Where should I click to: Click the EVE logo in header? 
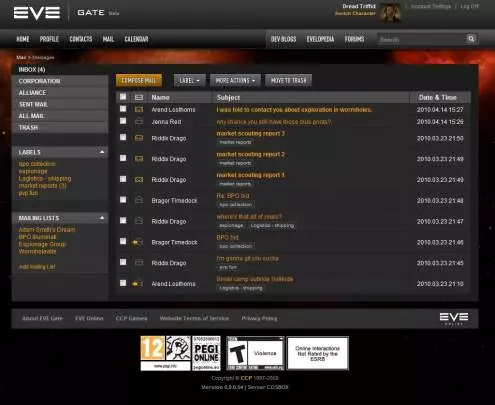37,13
